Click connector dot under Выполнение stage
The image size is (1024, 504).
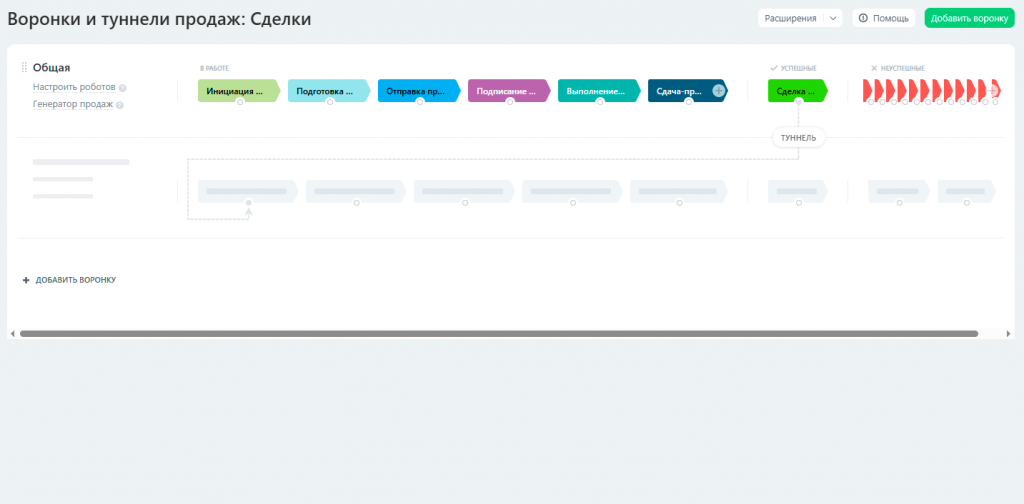[600, 102]
